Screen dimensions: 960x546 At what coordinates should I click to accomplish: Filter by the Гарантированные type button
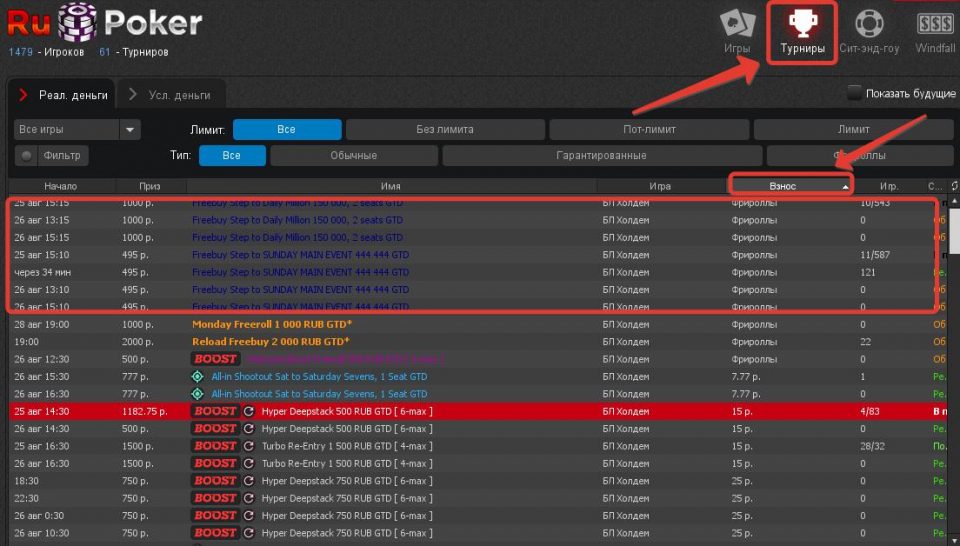tap(601, 156)
